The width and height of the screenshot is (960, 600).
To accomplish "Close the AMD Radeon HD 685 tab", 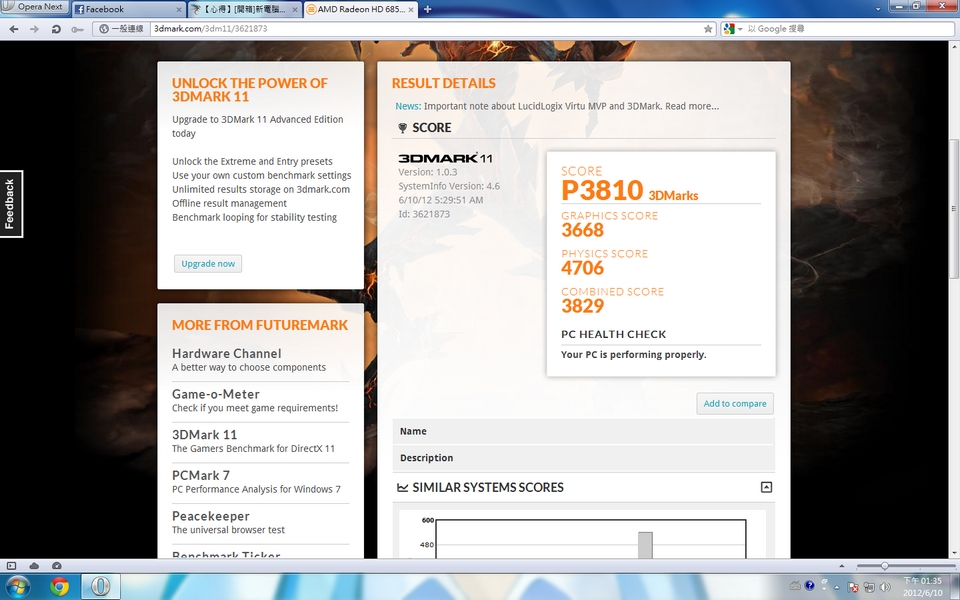I will tap(410, 10).
